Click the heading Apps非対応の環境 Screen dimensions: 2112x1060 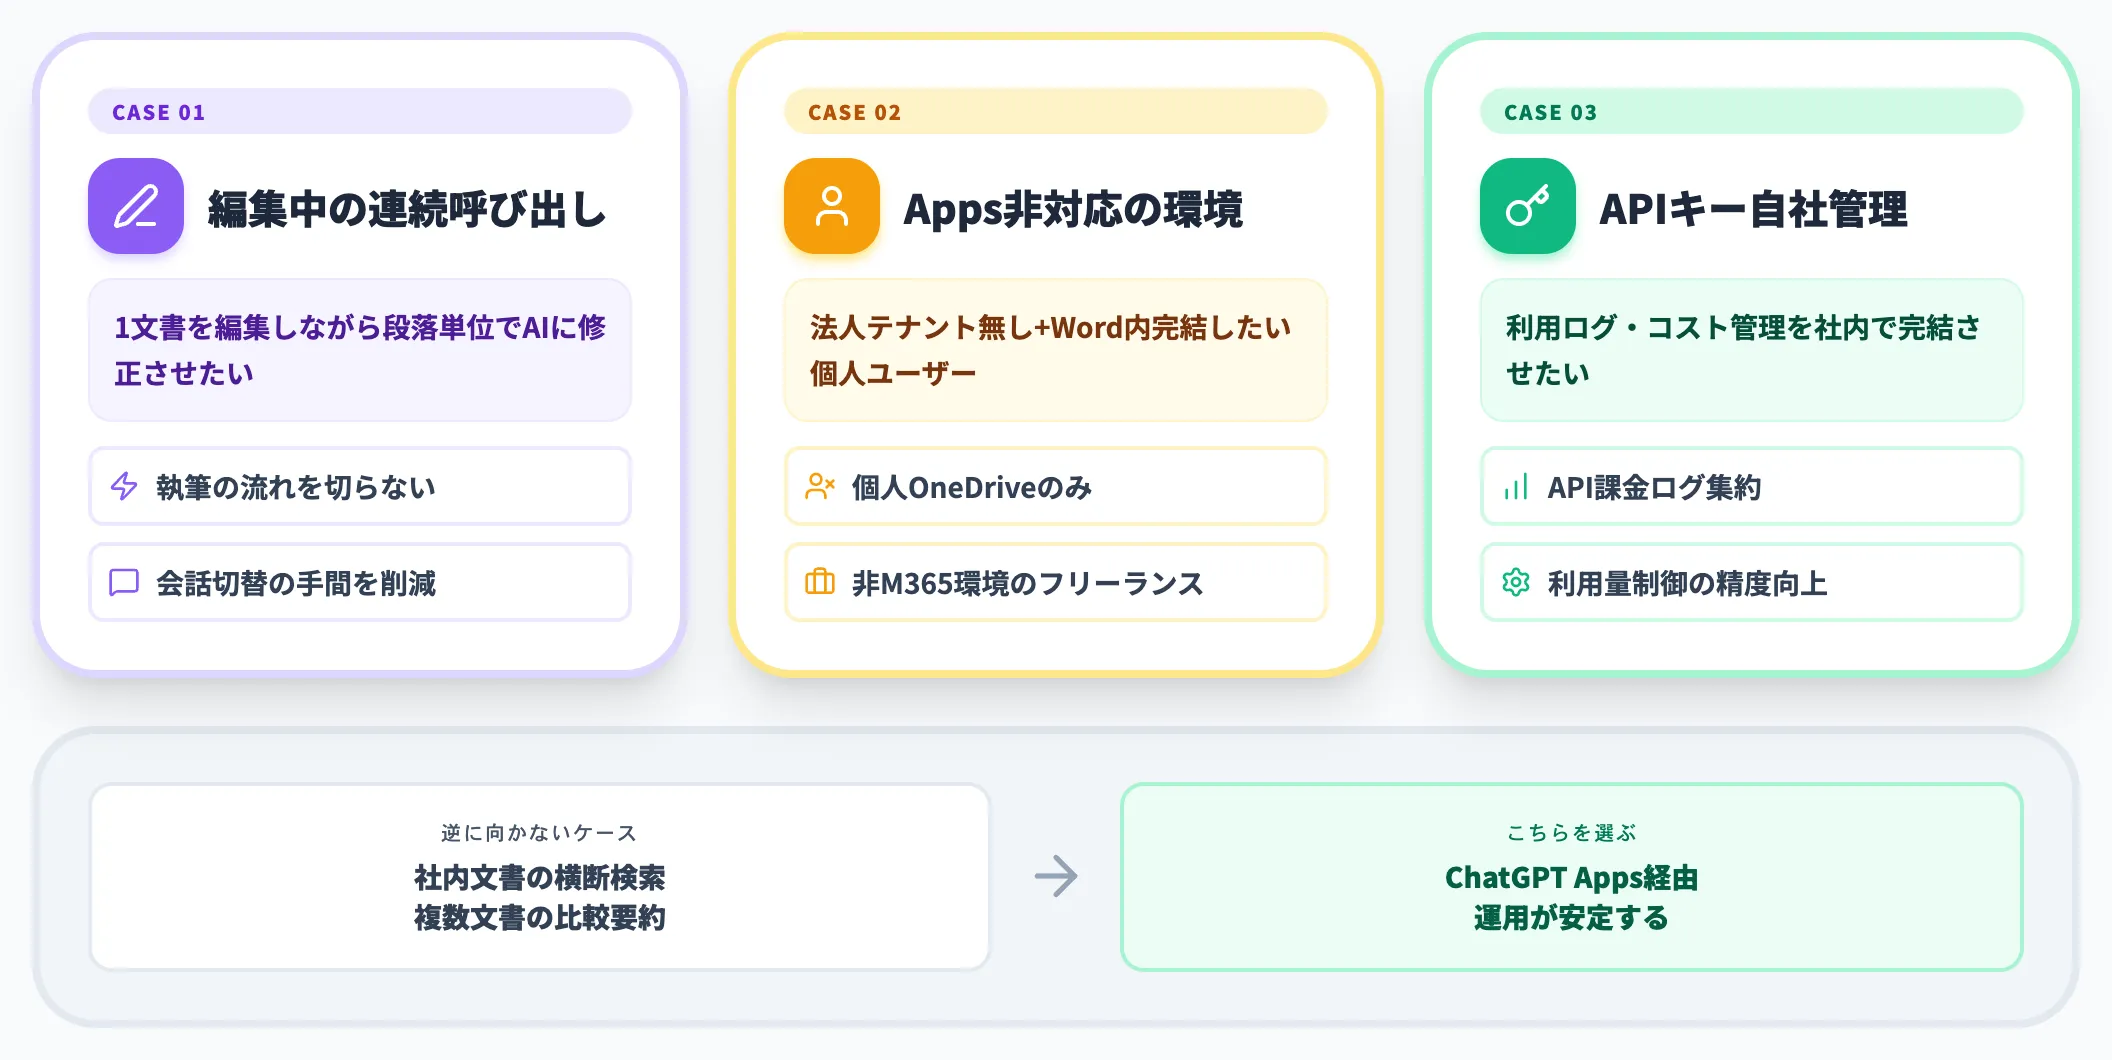pos(1073,209)
